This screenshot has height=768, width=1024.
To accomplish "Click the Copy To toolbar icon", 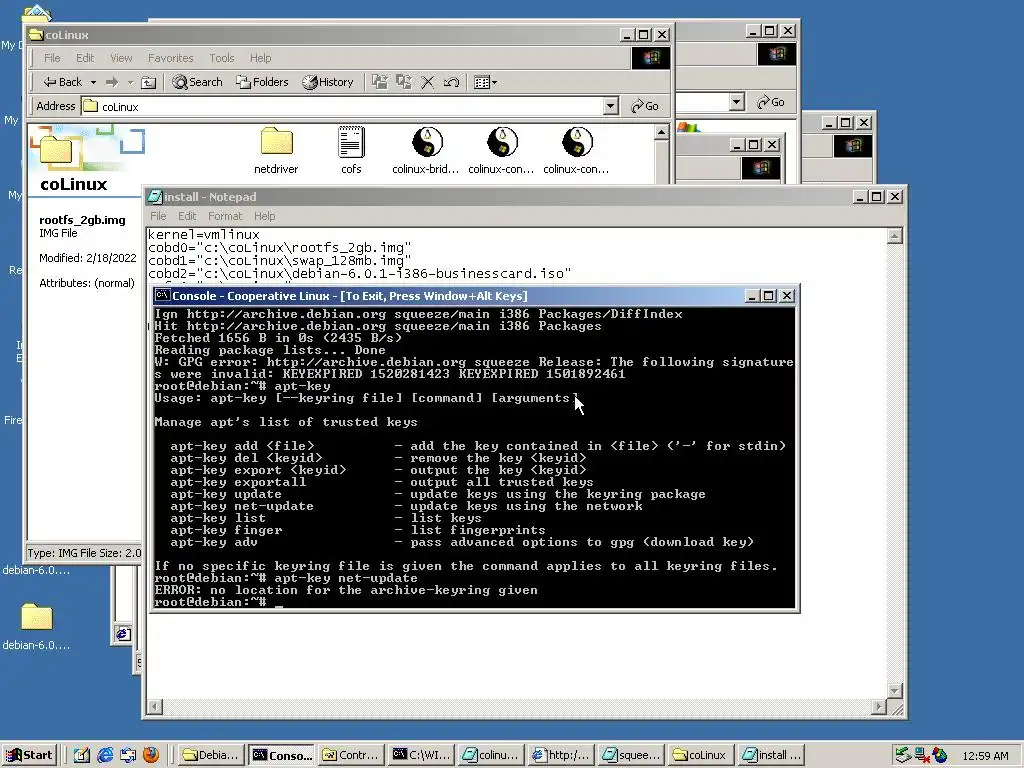I will [x=404, y=82].
